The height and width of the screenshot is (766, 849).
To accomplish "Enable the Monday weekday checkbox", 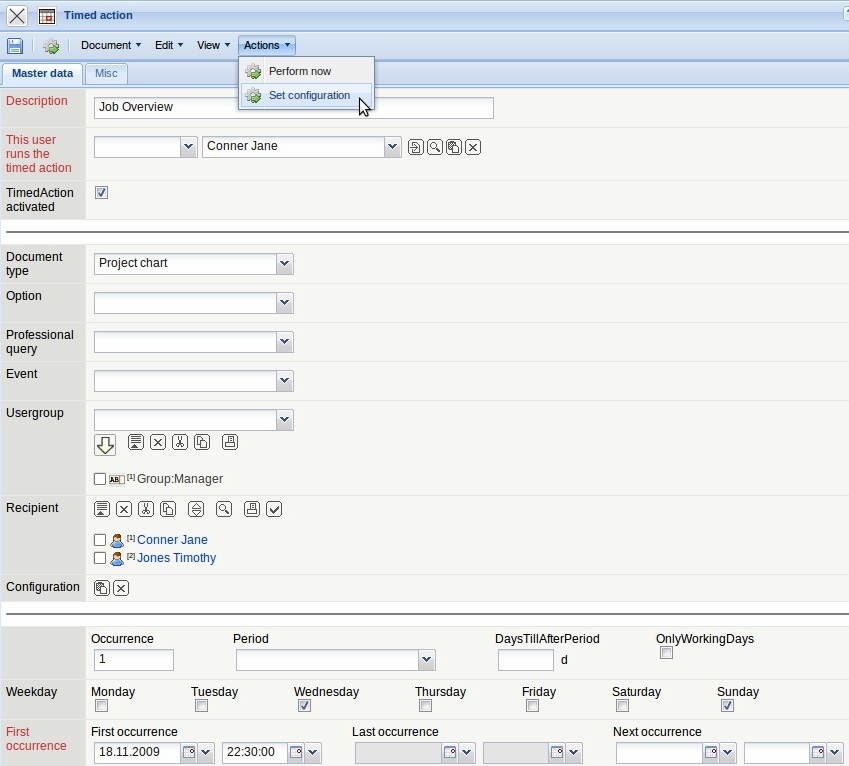I will coord(101,706).
